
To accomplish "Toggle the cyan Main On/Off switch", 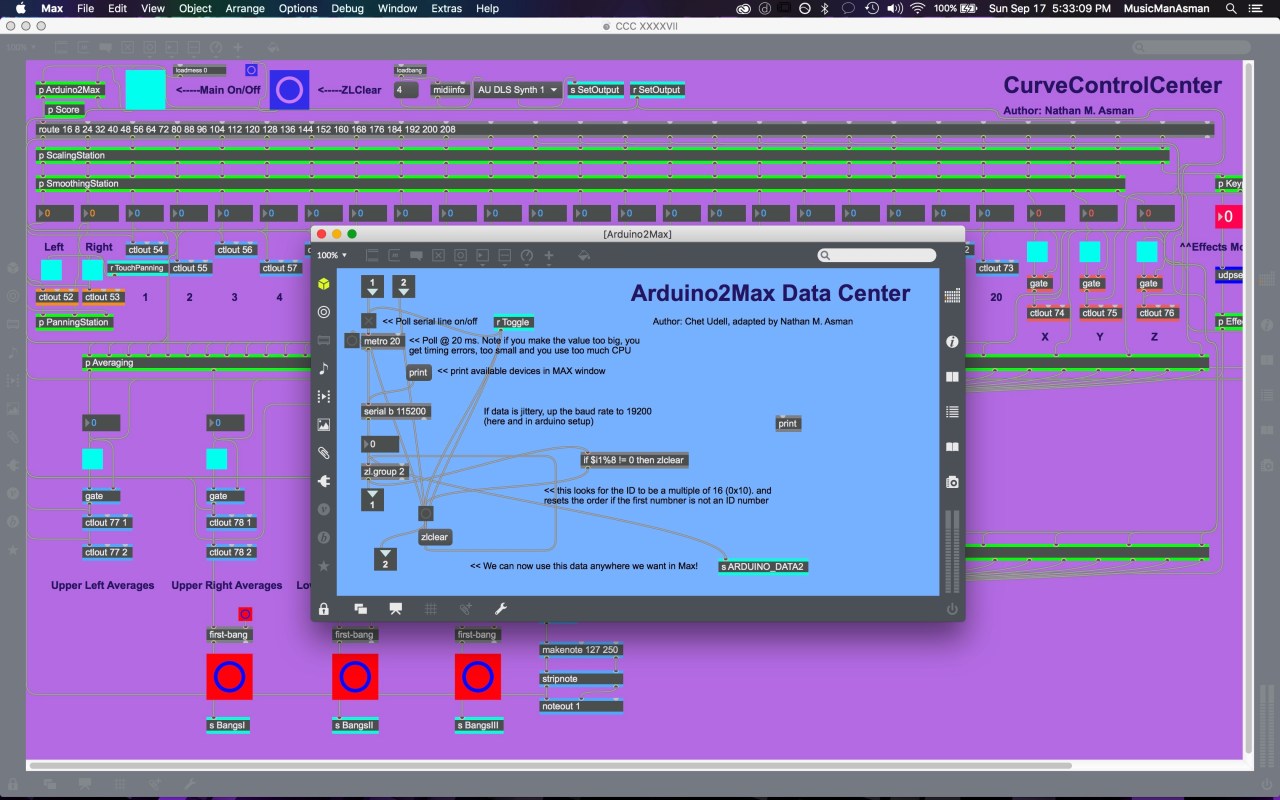I will pos(145,89).
